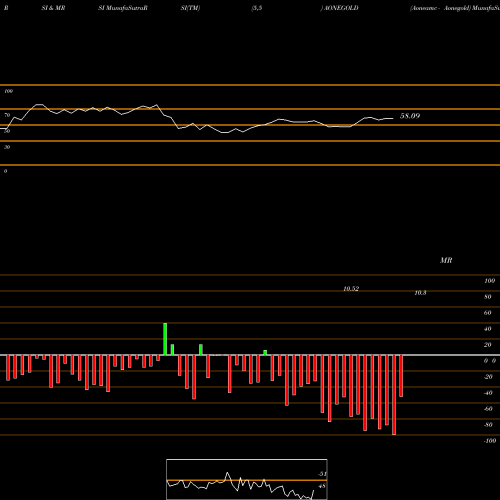Click the MR axis label 40
Viewport: 500px width, 500px height.
click(x=488, y=329)
